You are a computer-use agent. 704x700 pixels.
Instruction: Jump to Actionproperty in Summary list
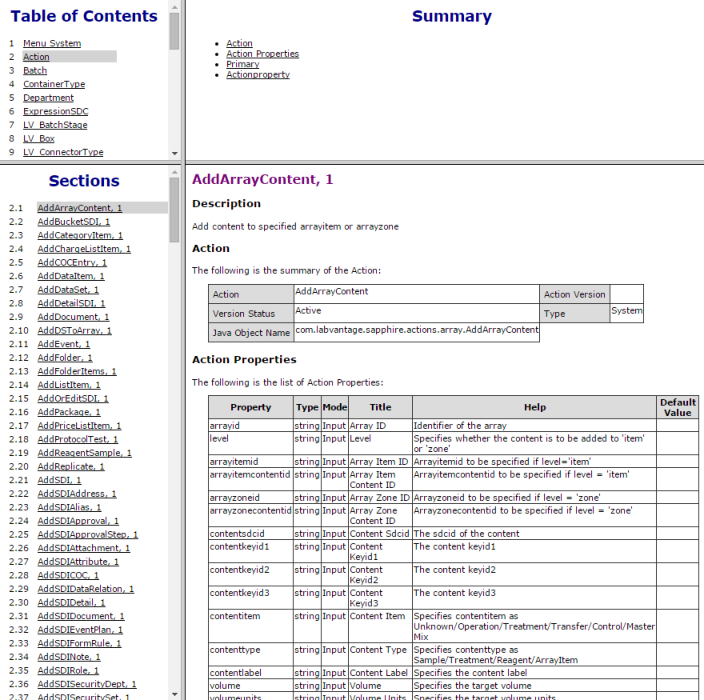point(258,75)
